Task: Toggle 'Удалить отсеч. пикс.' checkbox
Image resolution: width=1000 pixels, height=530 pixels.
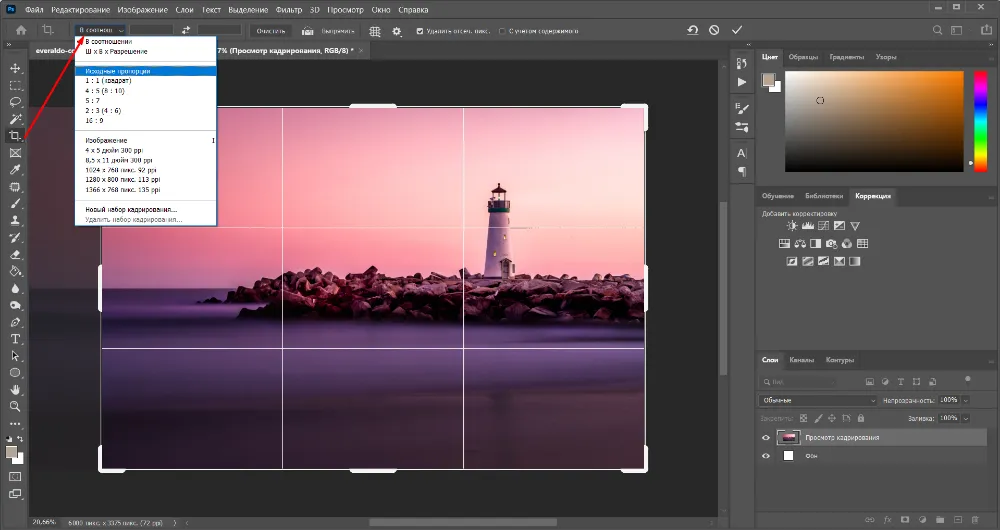Action: click(420, 31)
